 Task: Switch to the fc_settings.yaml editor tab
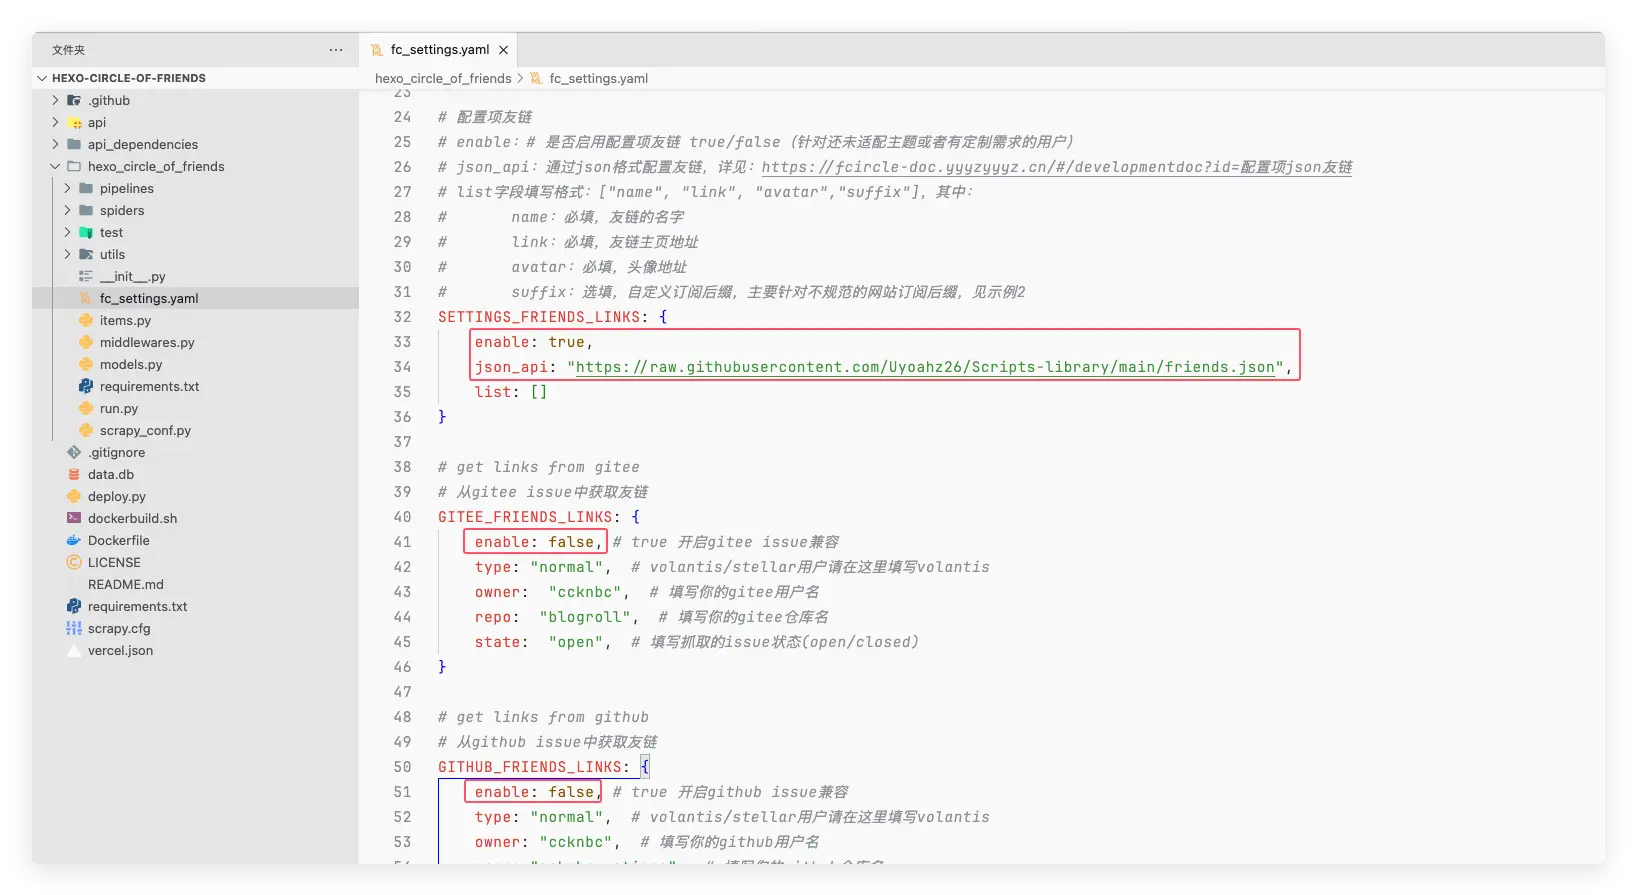[439, 50]
